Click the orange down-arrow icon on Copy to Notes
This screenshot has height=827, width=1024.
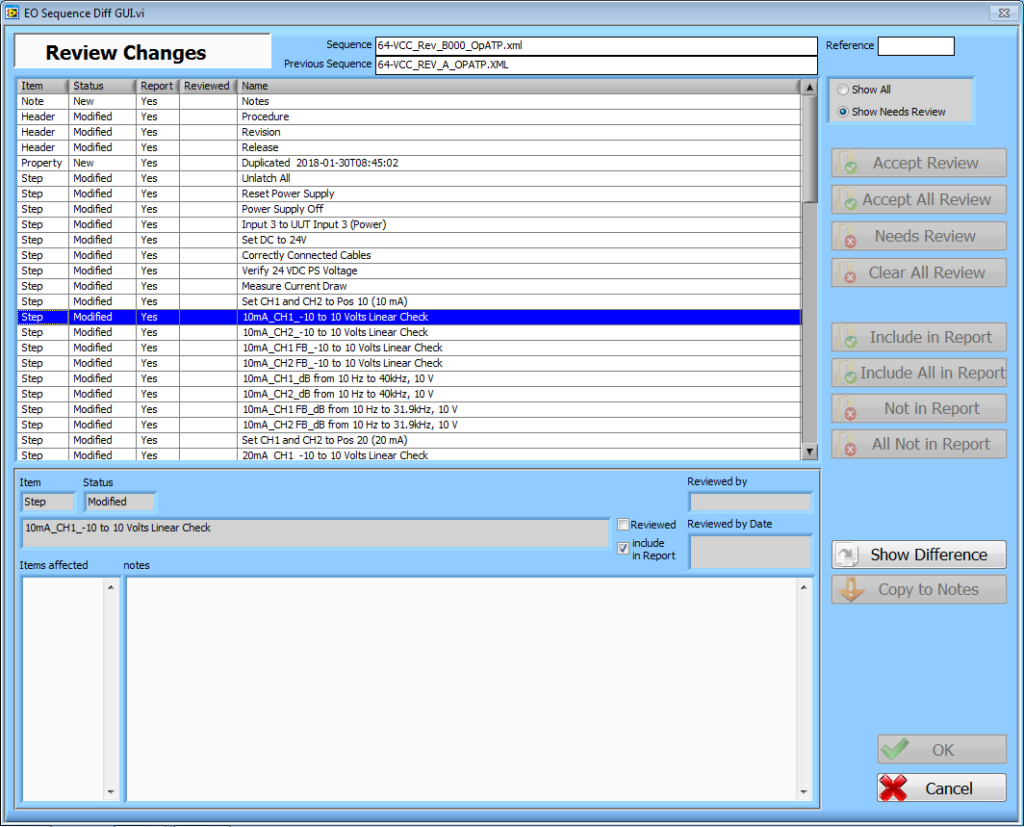click(852, 589)
